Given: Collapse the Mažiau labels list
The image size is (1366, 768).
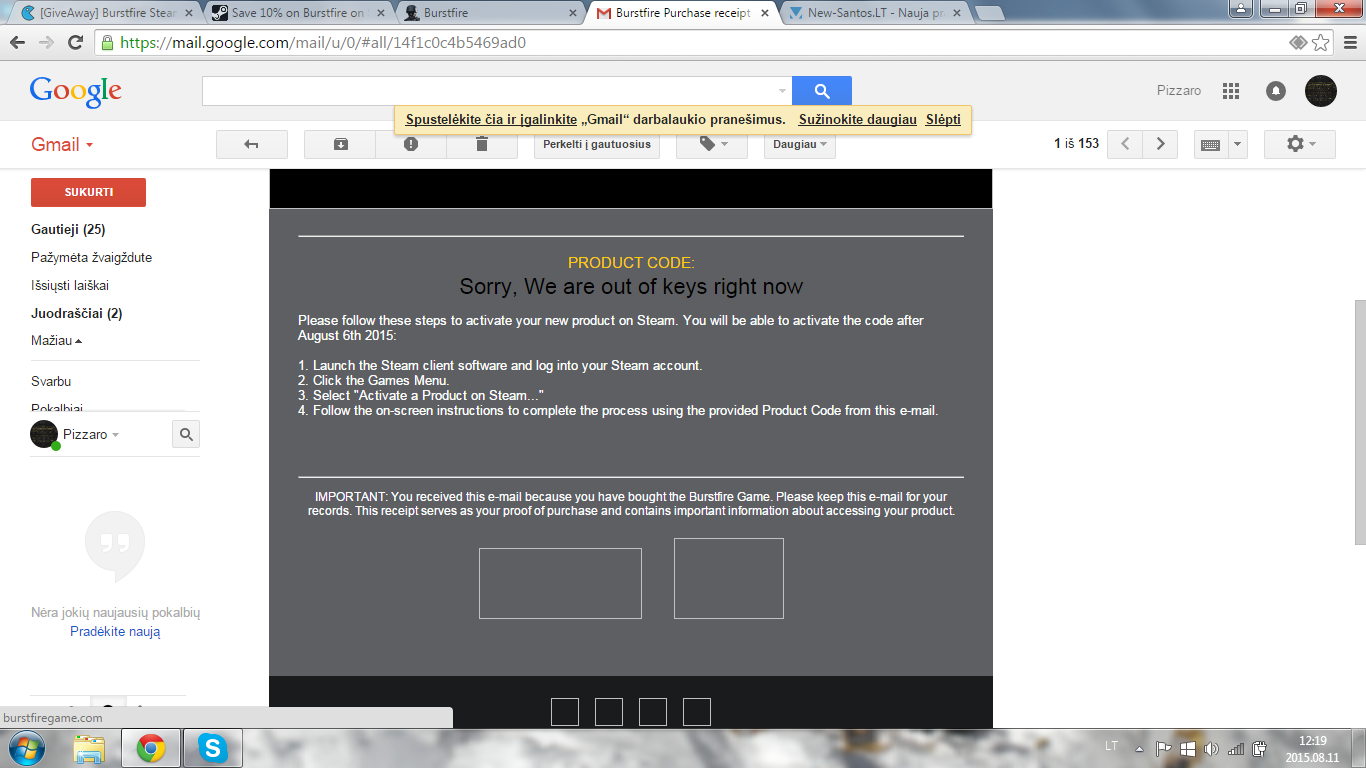Looking at the screenshot, I should tap(57, 341).
